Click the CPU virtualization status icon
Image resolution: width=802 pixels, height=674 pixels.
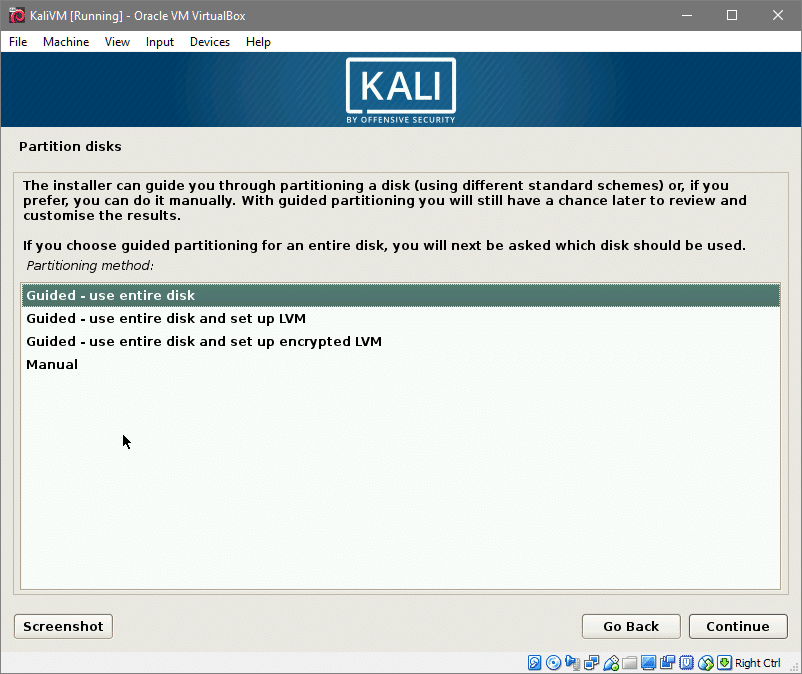pyautogui.click(x=686, y=663)
